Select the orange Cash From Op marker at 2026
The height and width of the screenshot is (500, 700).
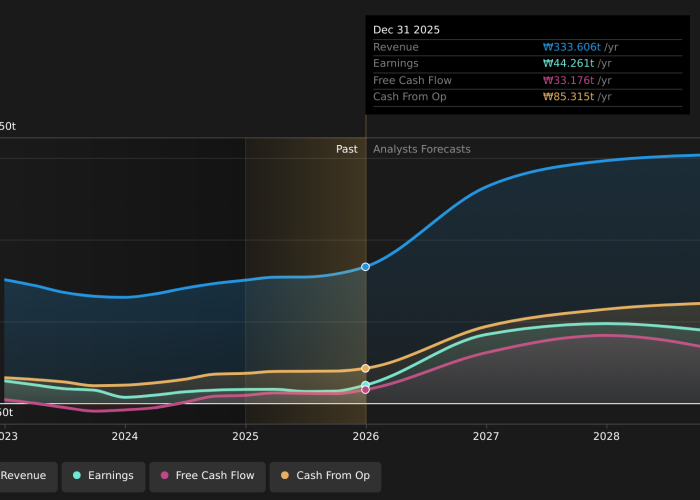pos(366,368)
